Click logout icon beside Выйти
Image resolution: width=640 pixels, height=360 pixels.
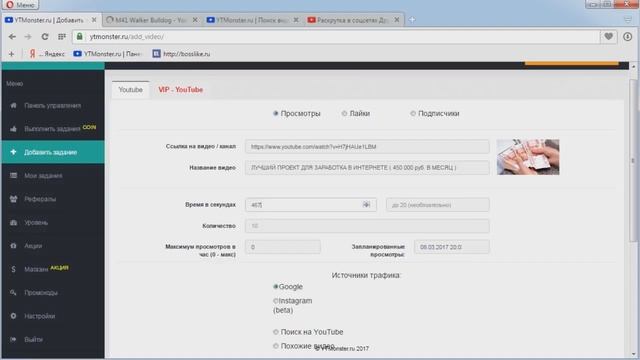[13, 339]
